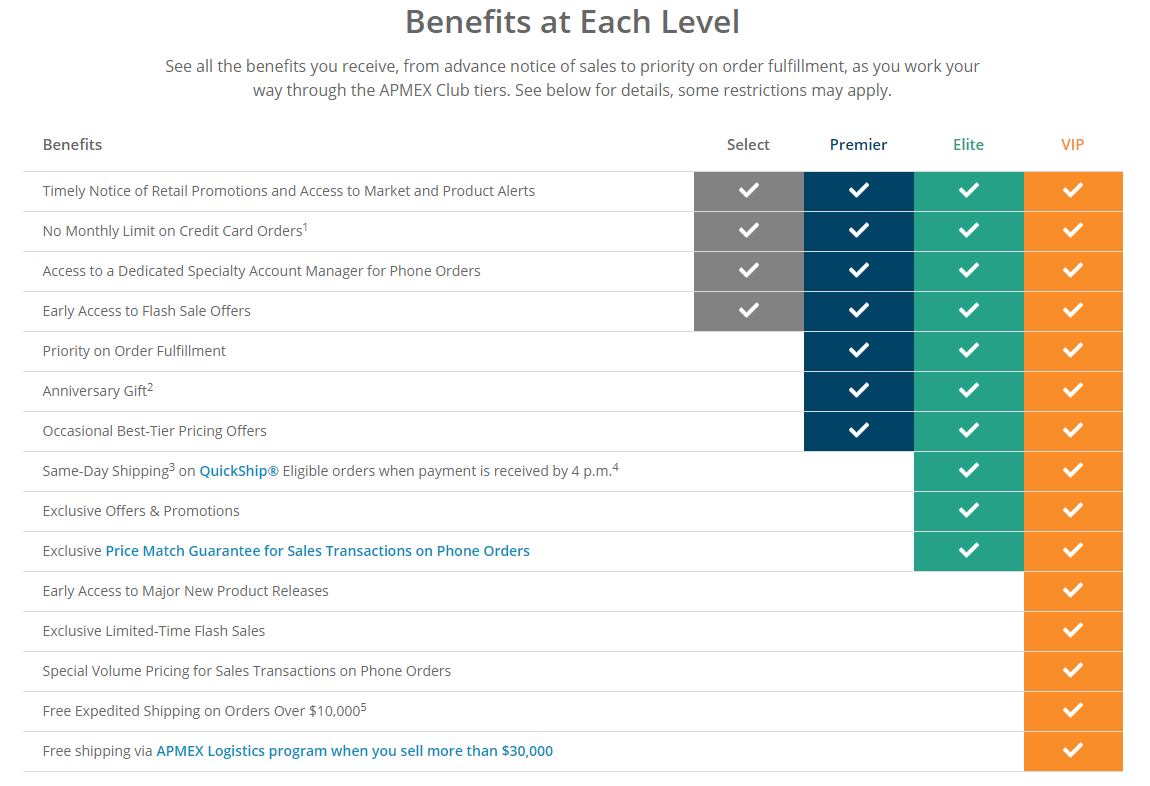Click the Early Access to Major New Product Releases row
Viewport: 1150px width, 786px height.
(x=573, y=592)
